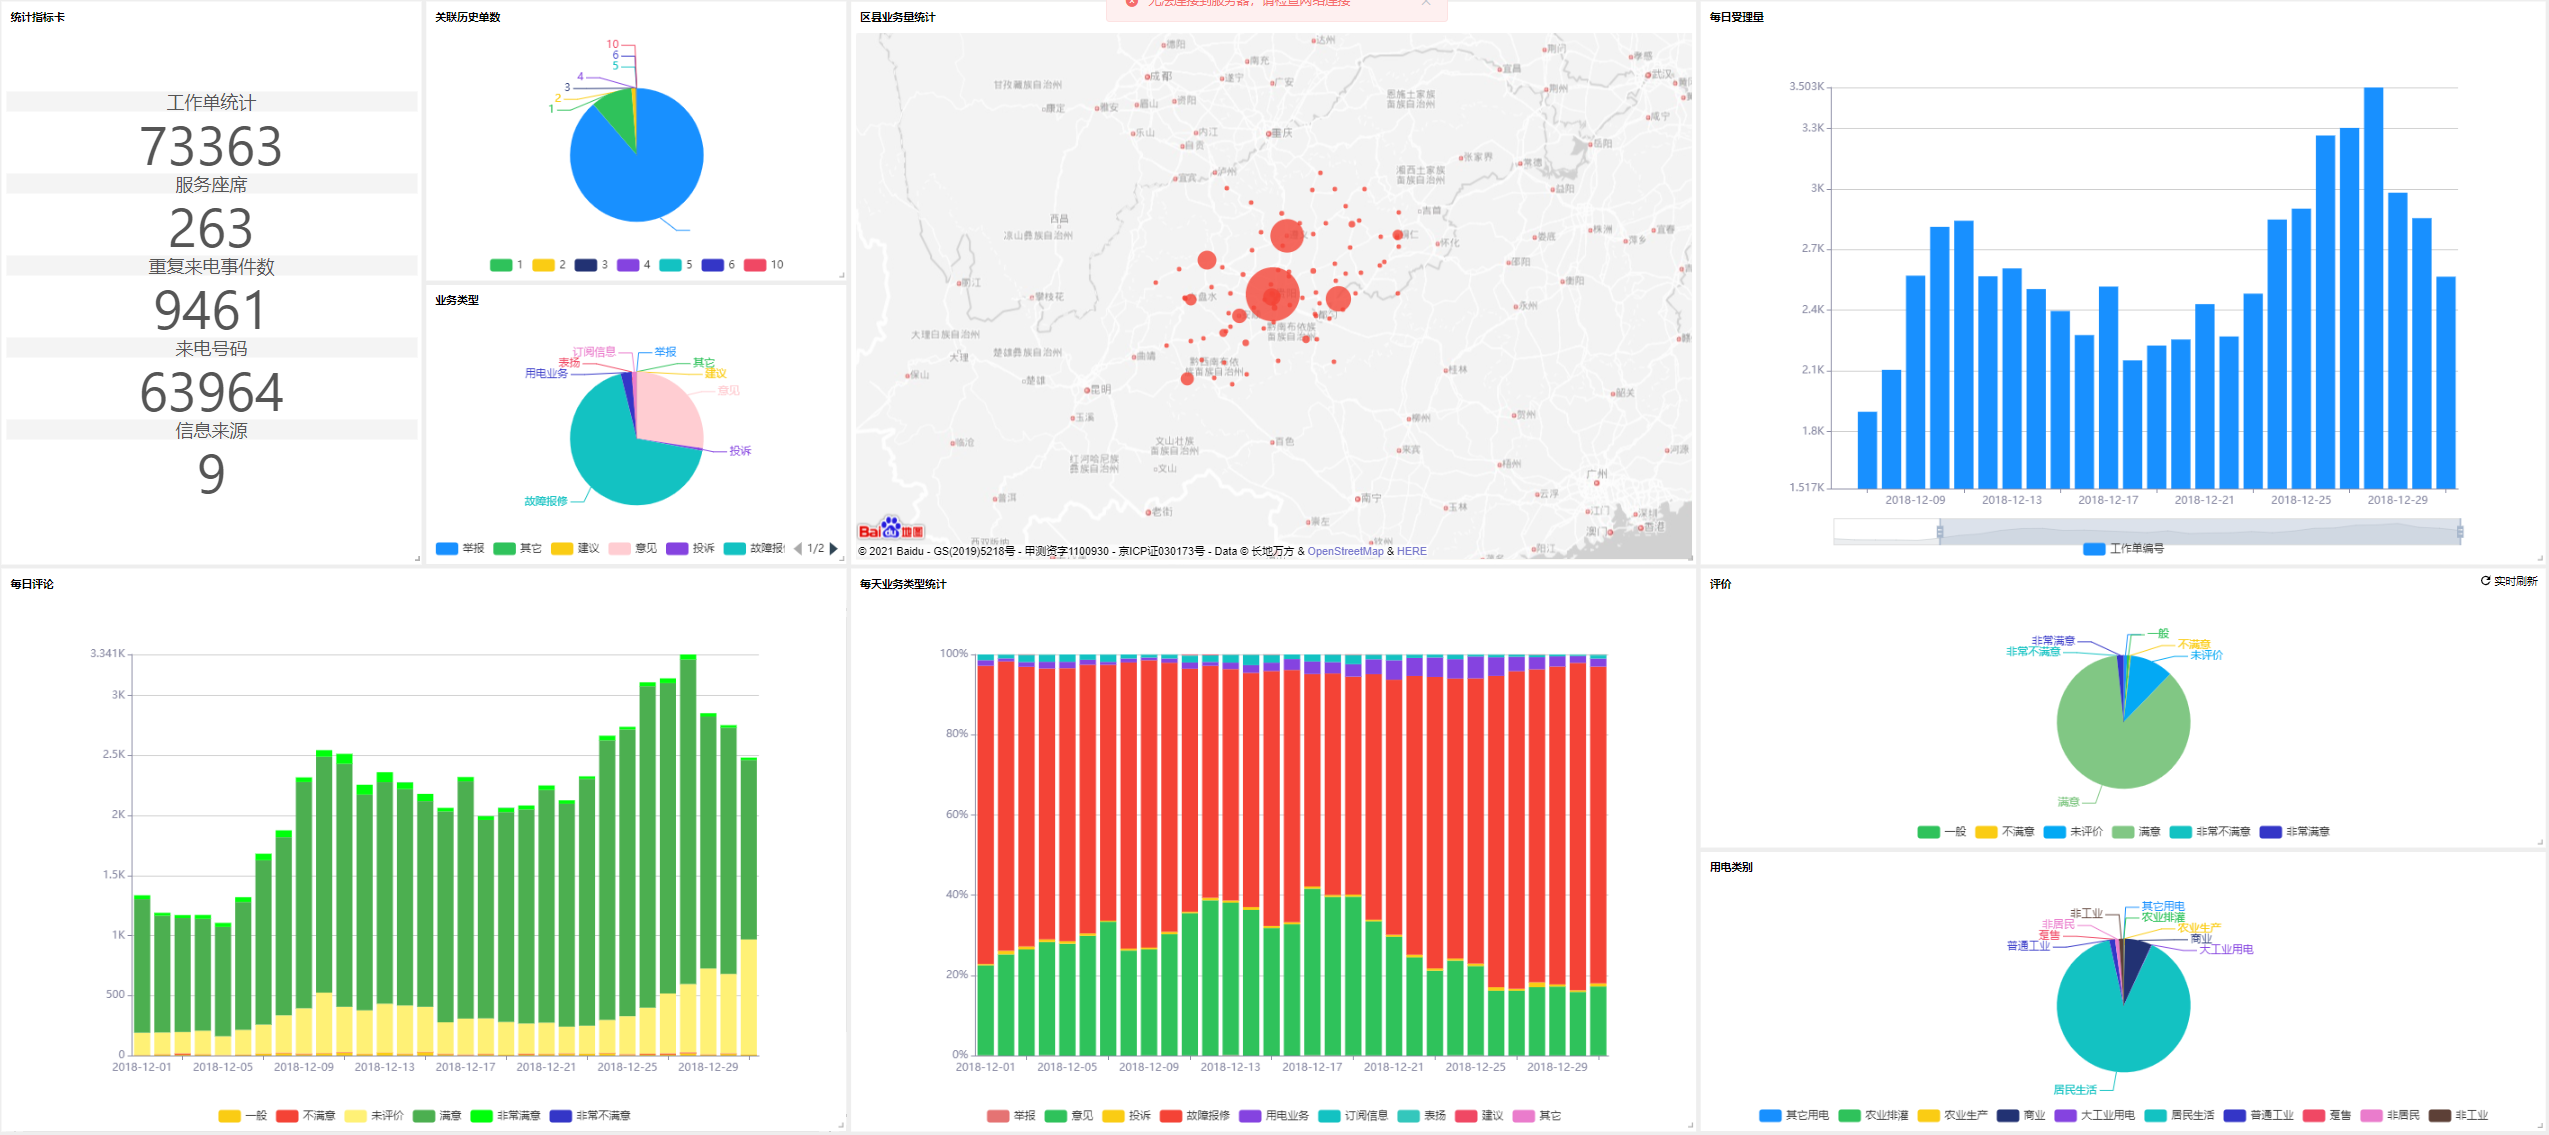
Task: Click resize handle of 每日受理量 panel
Action: (2540, 558)
